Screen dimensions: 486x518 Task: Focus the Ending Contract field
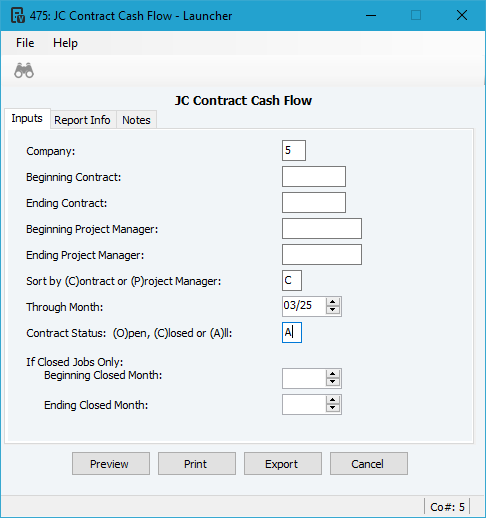point(314,202)
